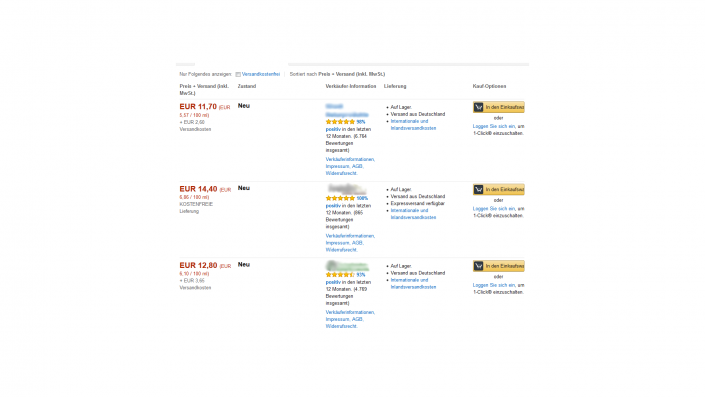This screenshot has height=397, width=705.
Task: Click star rating of 93% positive seller
Action: pos(340,275)
